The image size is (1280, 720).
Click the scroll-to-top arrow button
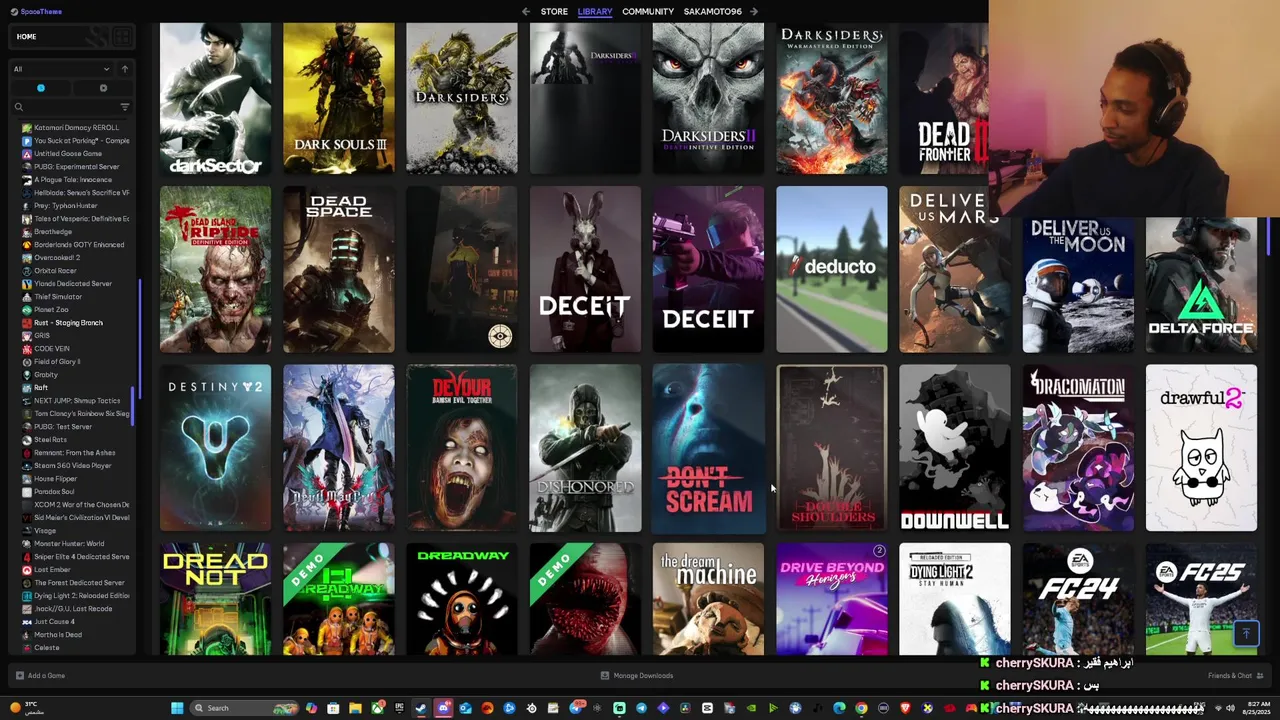pyautogui.click(x=1246, y=633)
